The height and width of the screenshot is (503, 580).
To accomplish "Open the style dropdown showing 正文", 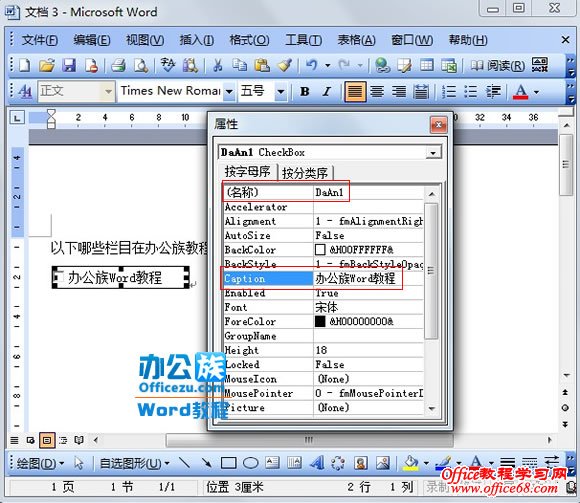I will pos(108,91).
